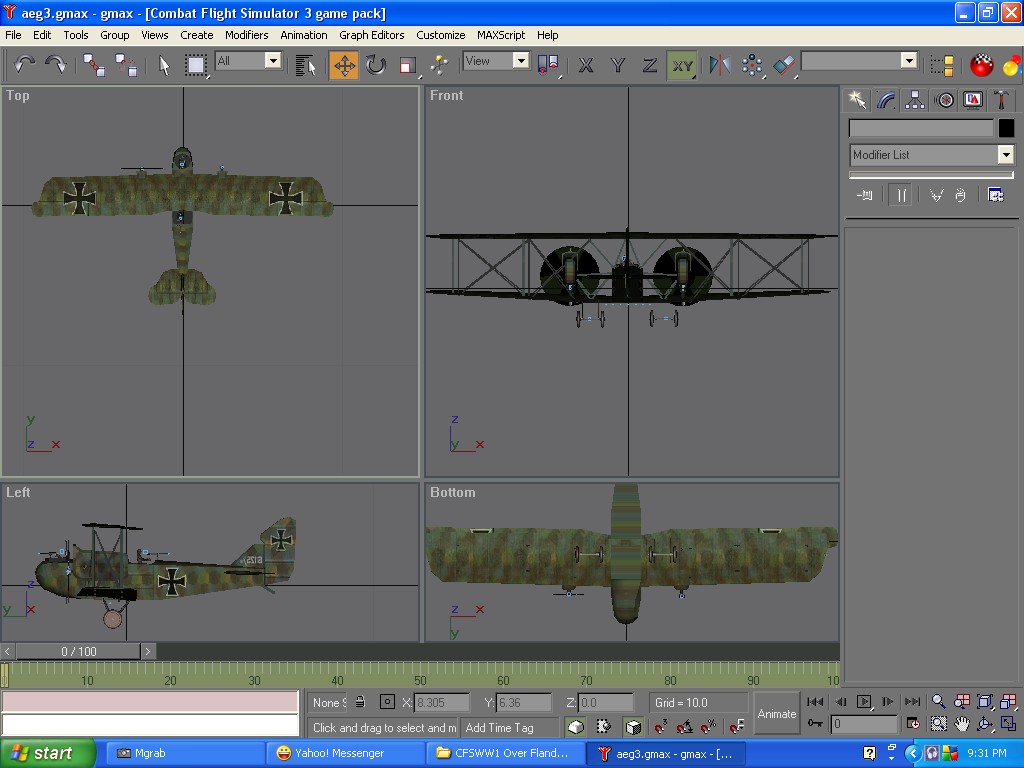Activate the Unlink Selection tool
The height and width of the screenshot is (768, 1024).
coord(126,65)
